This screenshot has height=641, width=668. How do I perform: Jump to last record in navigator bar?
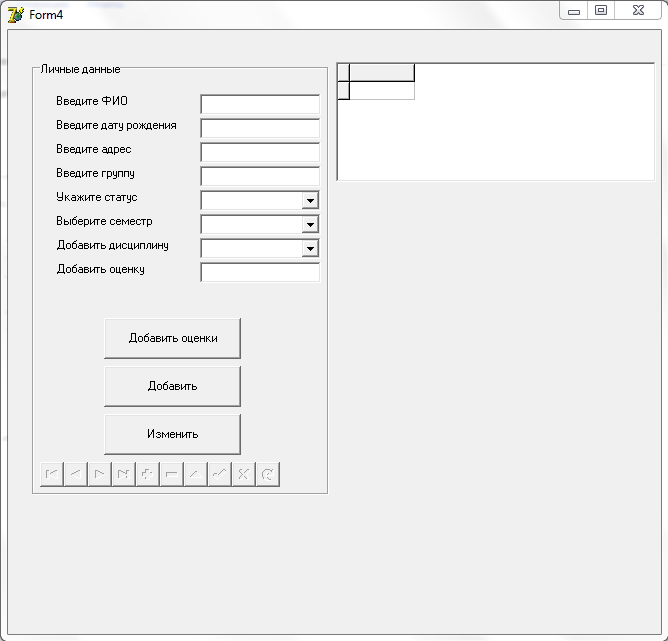tap(124, 474)
